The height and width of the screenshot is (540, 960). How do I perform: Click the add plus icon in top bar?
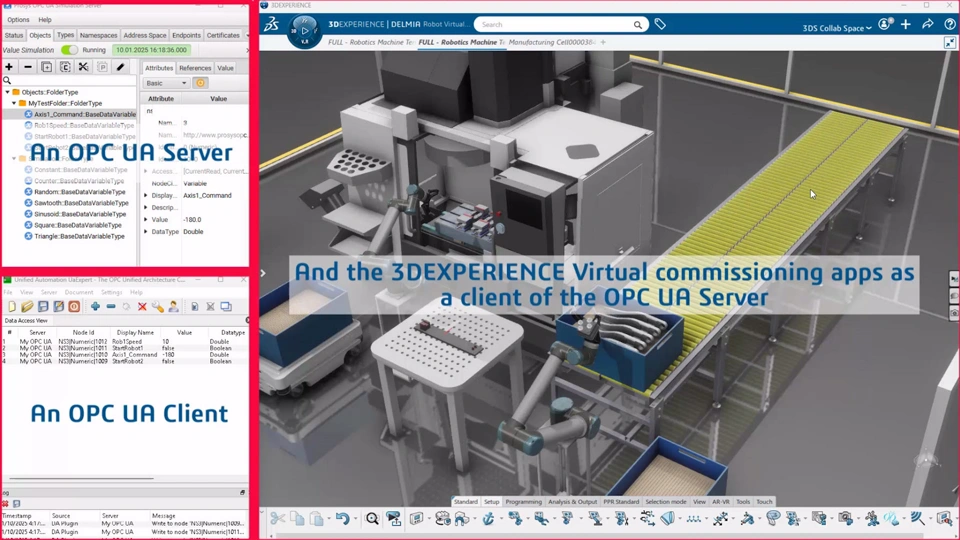pos(906,24)
